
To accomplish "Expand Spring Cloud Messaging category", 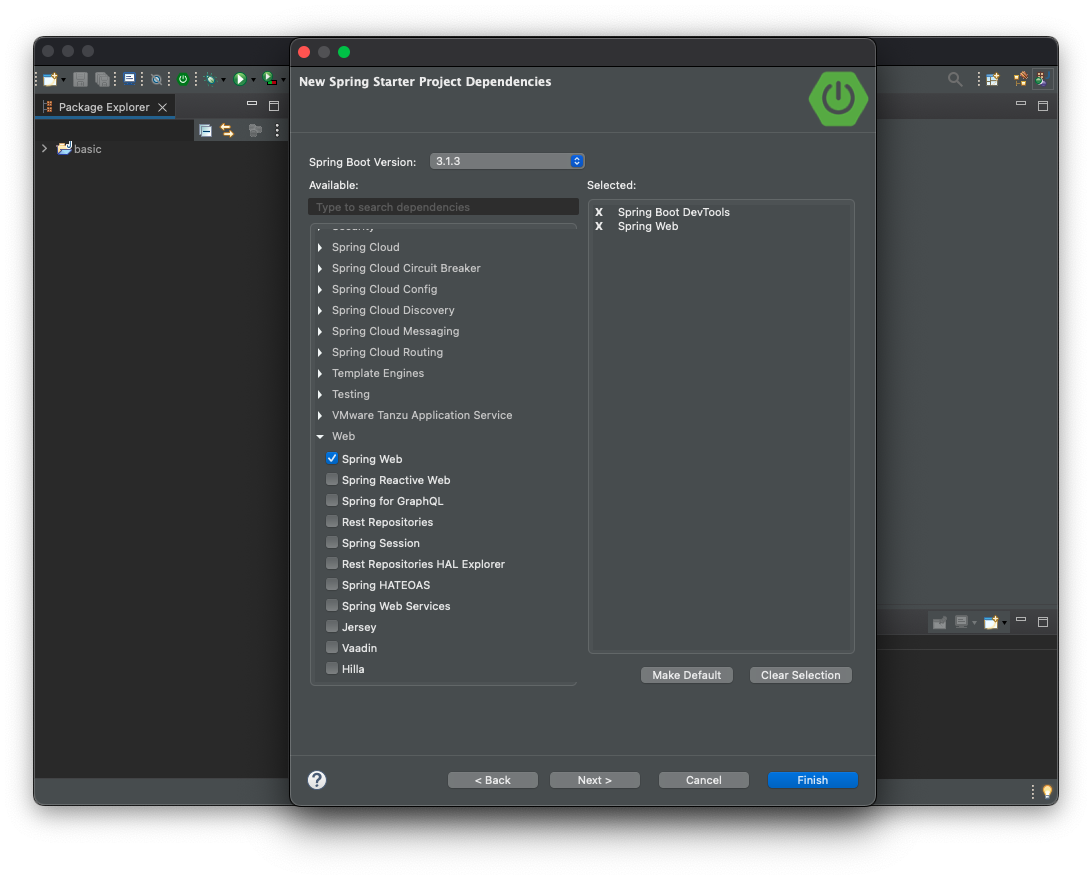I will [320, 331].
